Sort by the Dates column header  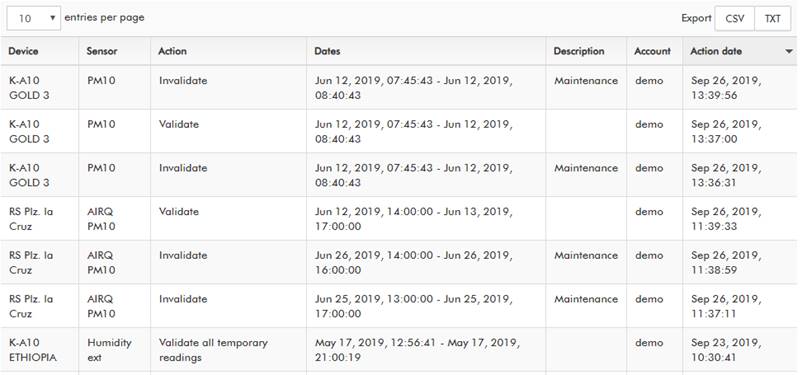tap(327, 51)
